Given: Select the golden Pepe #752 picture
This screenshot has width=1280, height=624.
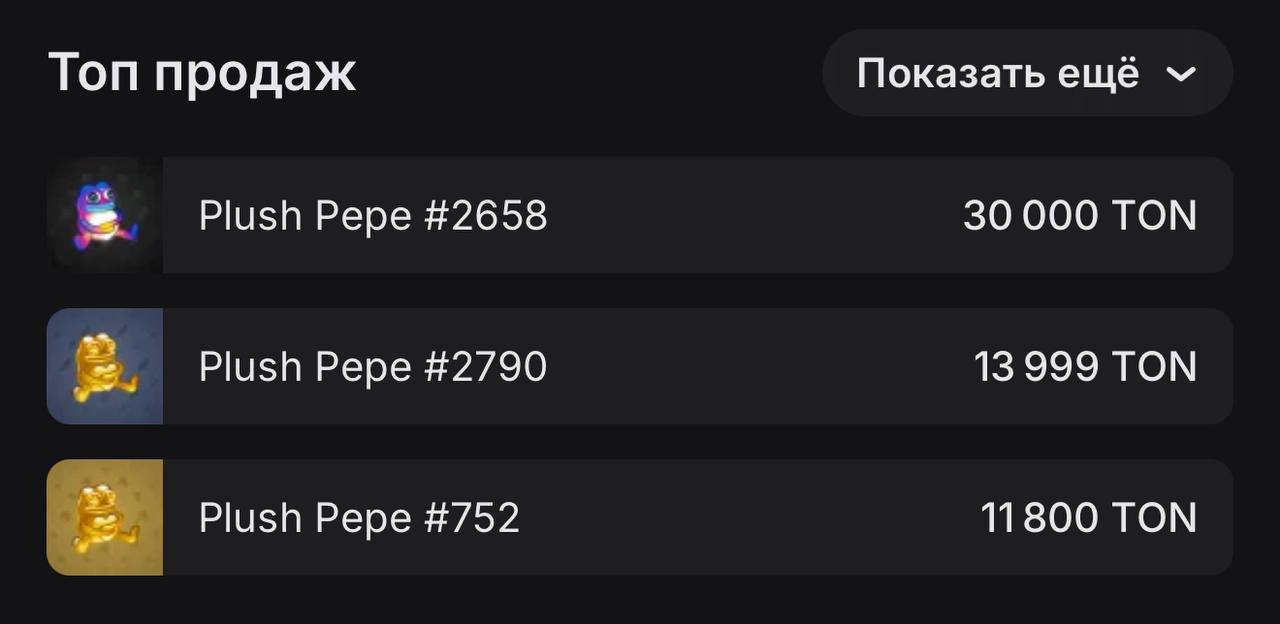Looking at the screenshot, I should click(104, 517).
